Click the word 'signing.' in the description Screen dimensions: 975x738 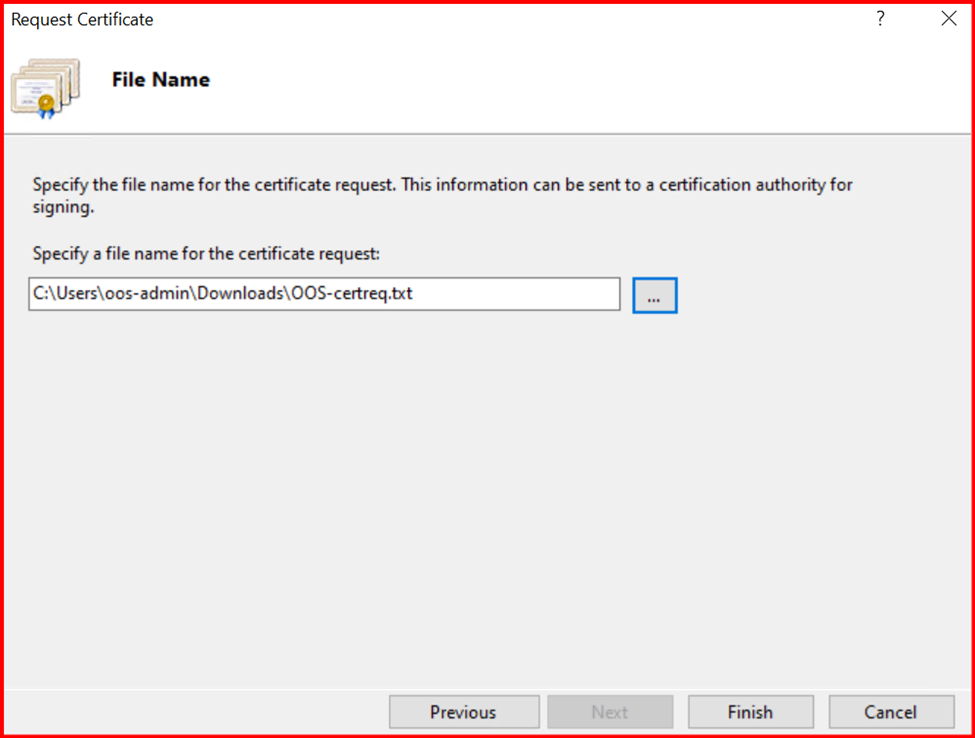point(63,207)
